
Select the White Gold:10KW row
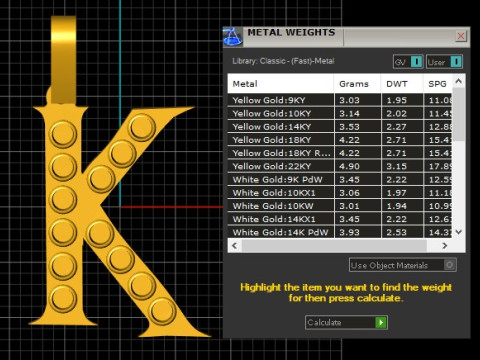tap(340, 206)
